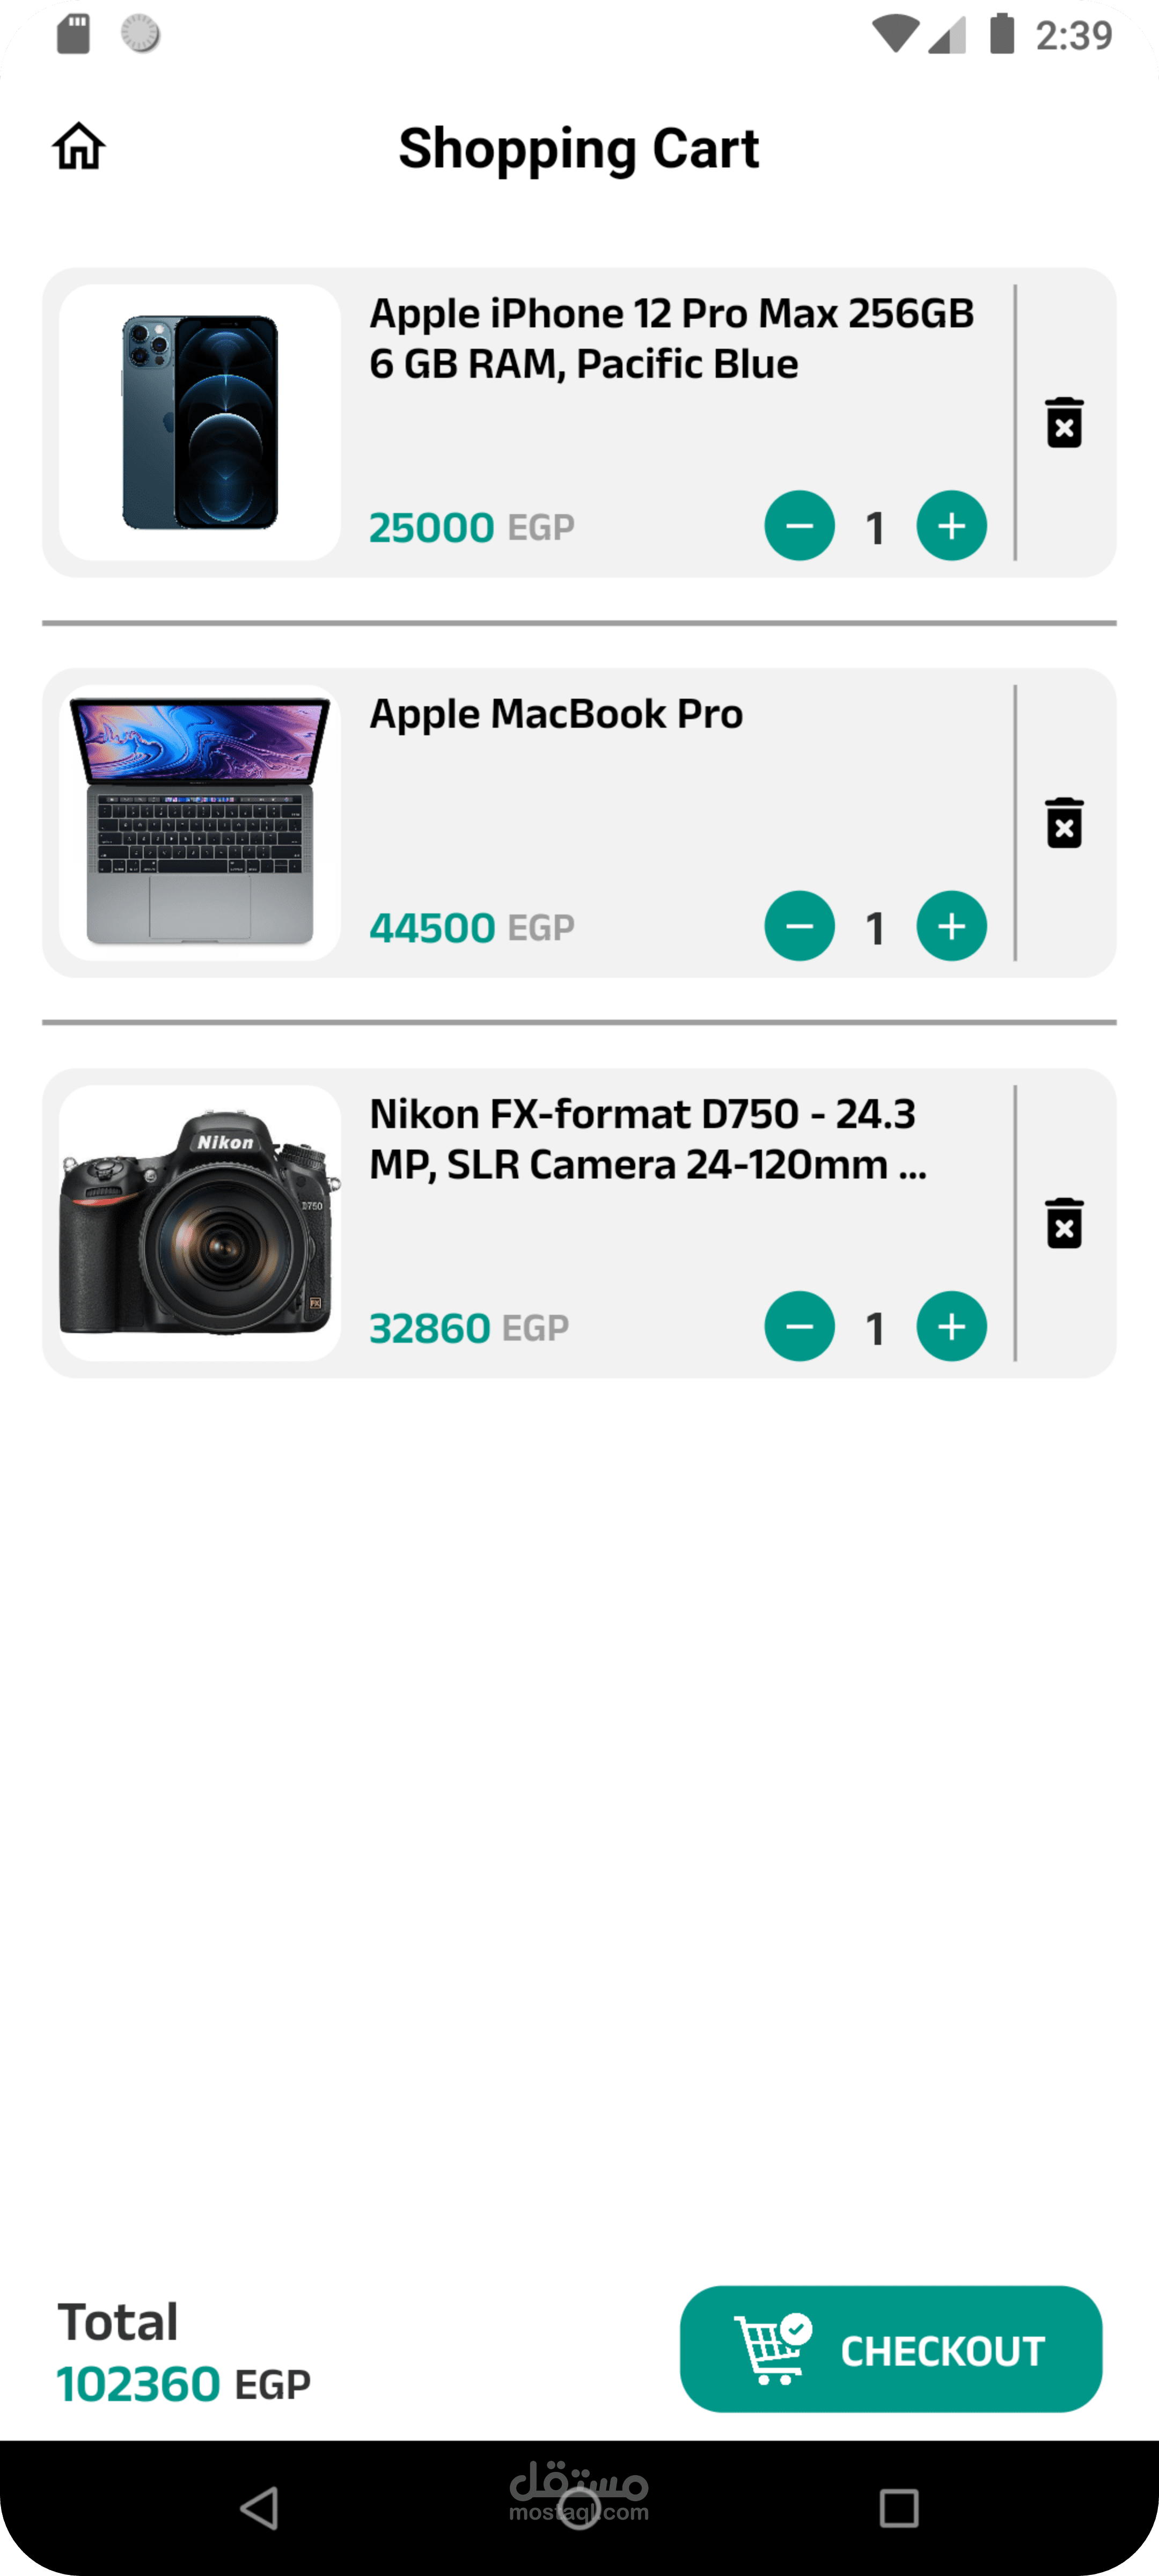The image size is (1159, 2576).
Task: Open the MacBook Pro product image
Action: (x=200, y=822)
